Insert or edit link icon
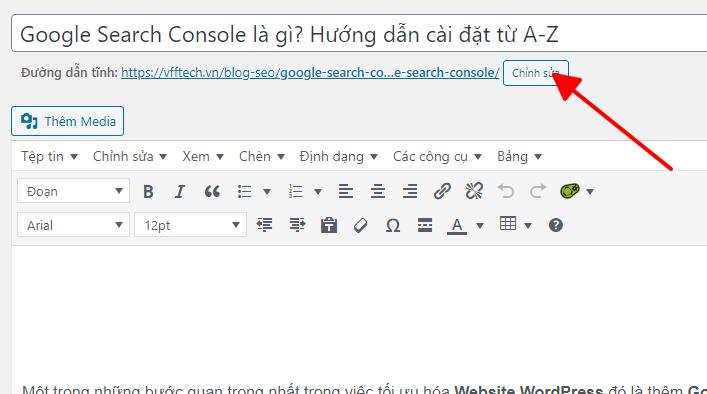 click(442, 192)
